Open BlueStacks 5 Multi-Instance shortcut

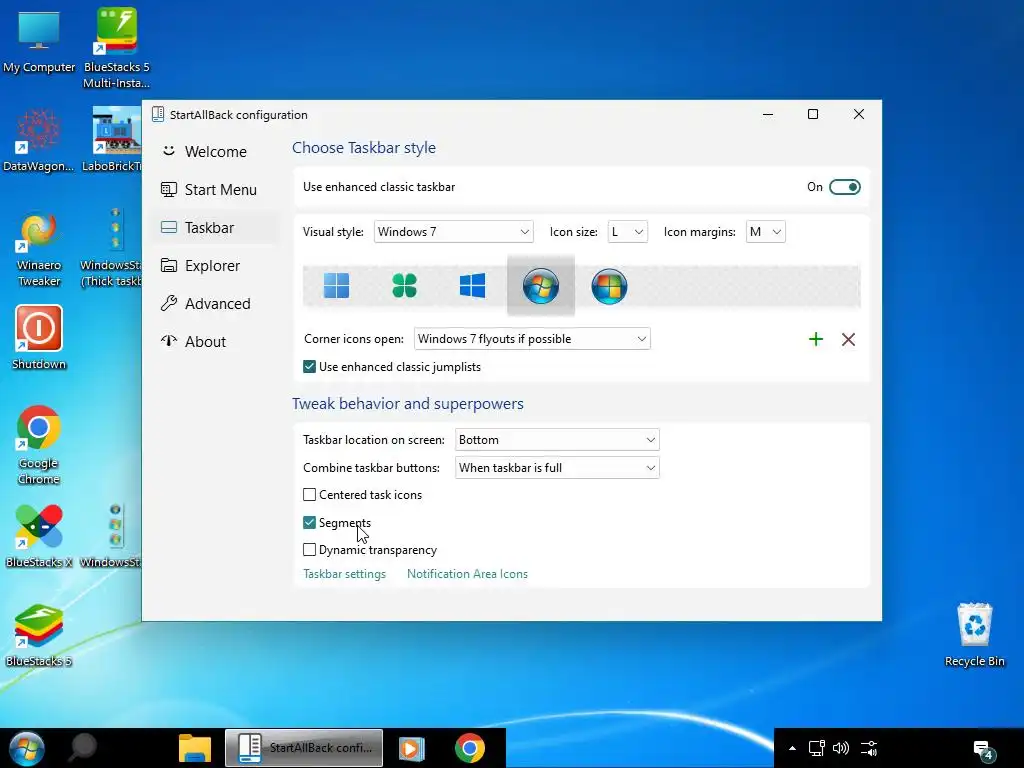click(x=116, y=47)
